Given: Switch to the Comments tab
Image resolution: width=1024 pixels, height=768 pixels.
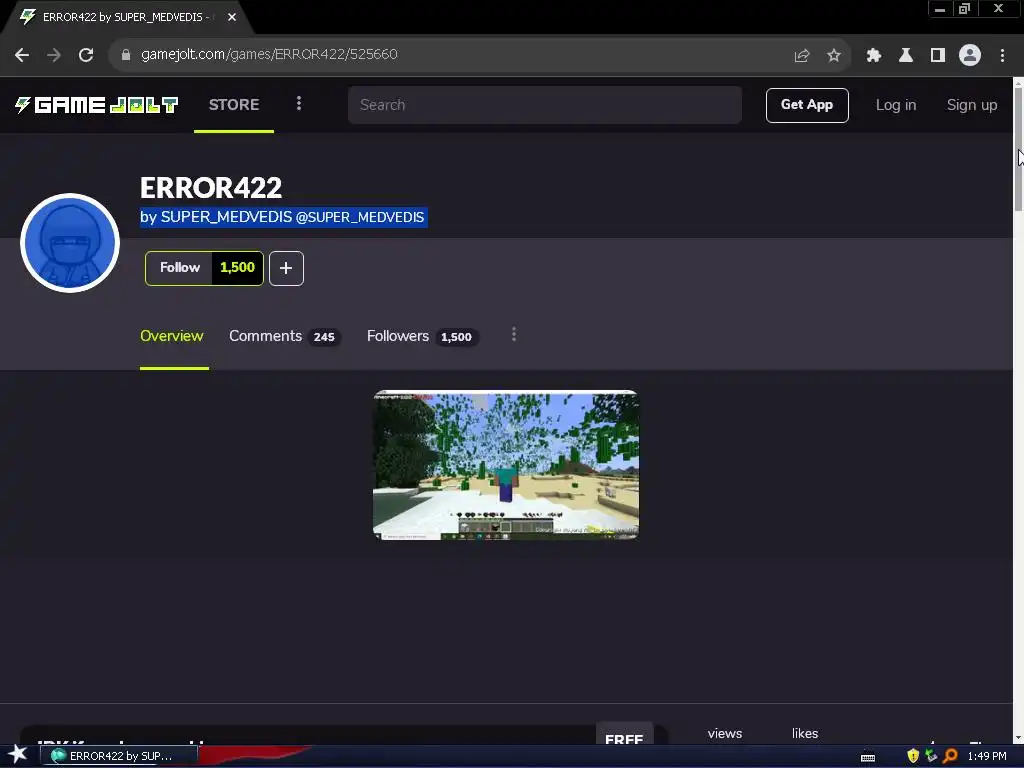Looking at the screenshot, I should 284,336.
